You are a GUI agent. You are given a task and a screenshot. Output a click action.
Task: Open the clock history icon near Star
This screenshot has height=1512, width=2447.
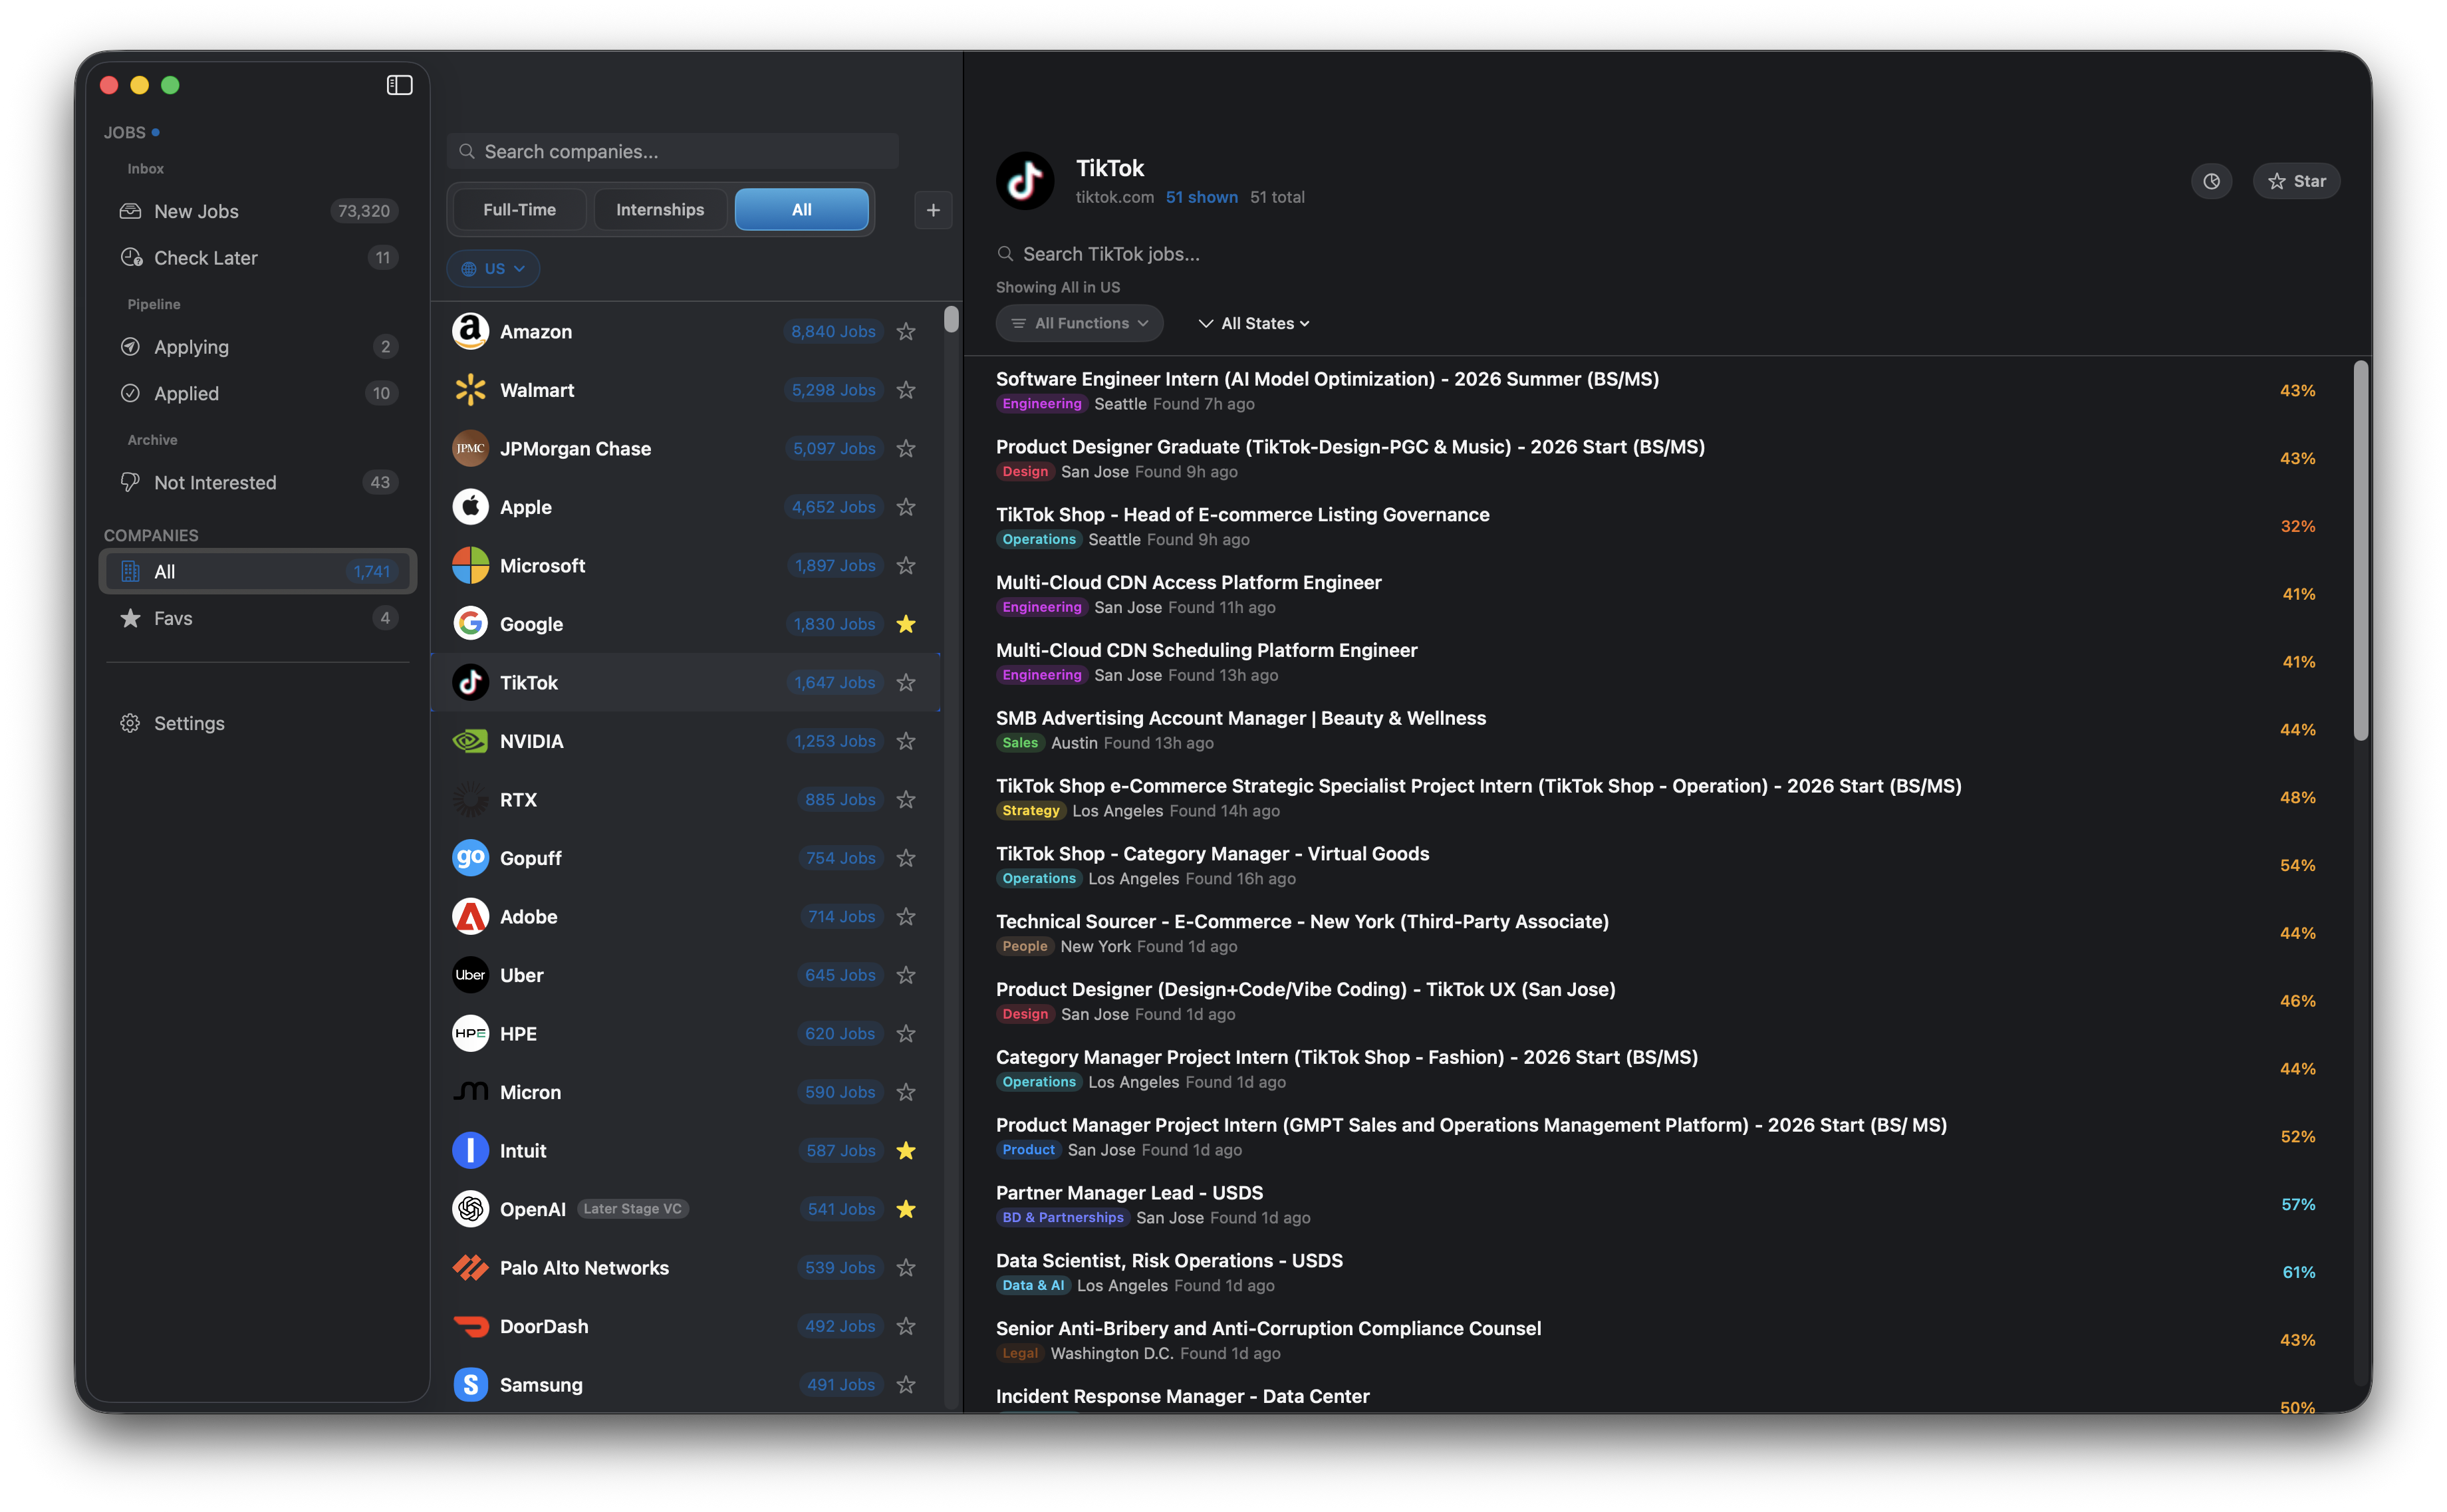point(2211,181)
